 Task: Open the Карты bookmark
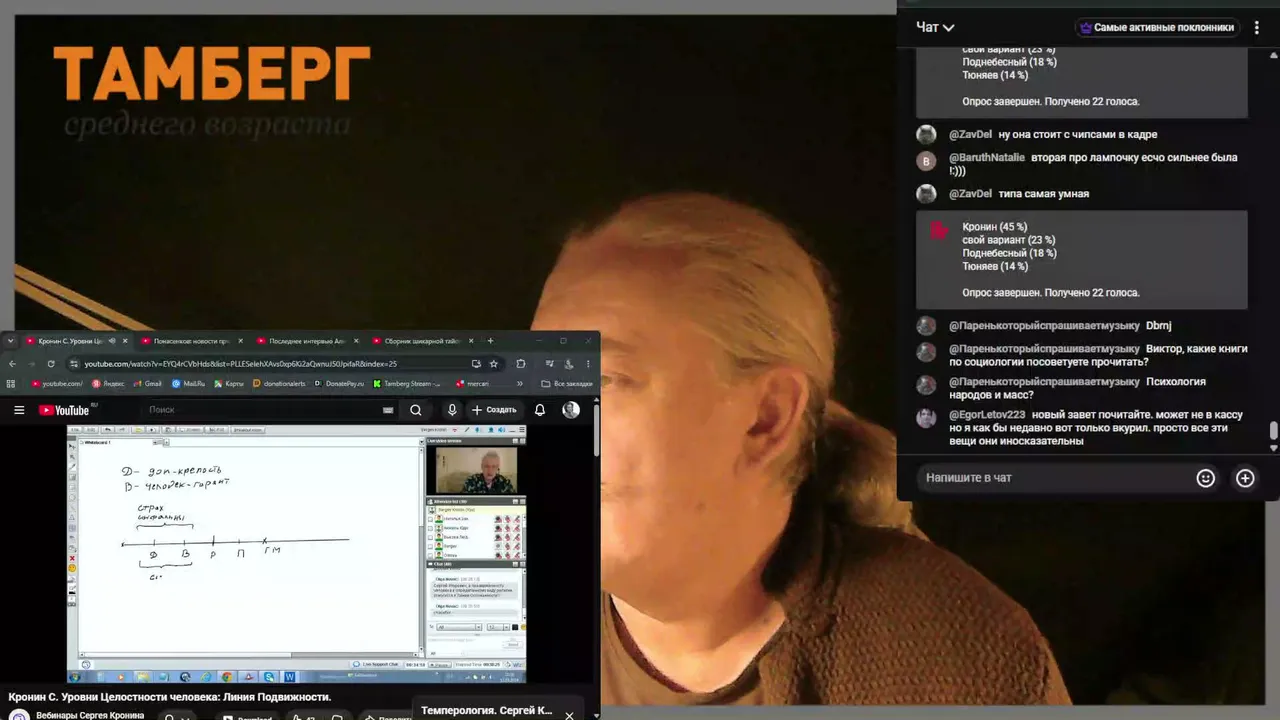(229, 383)
